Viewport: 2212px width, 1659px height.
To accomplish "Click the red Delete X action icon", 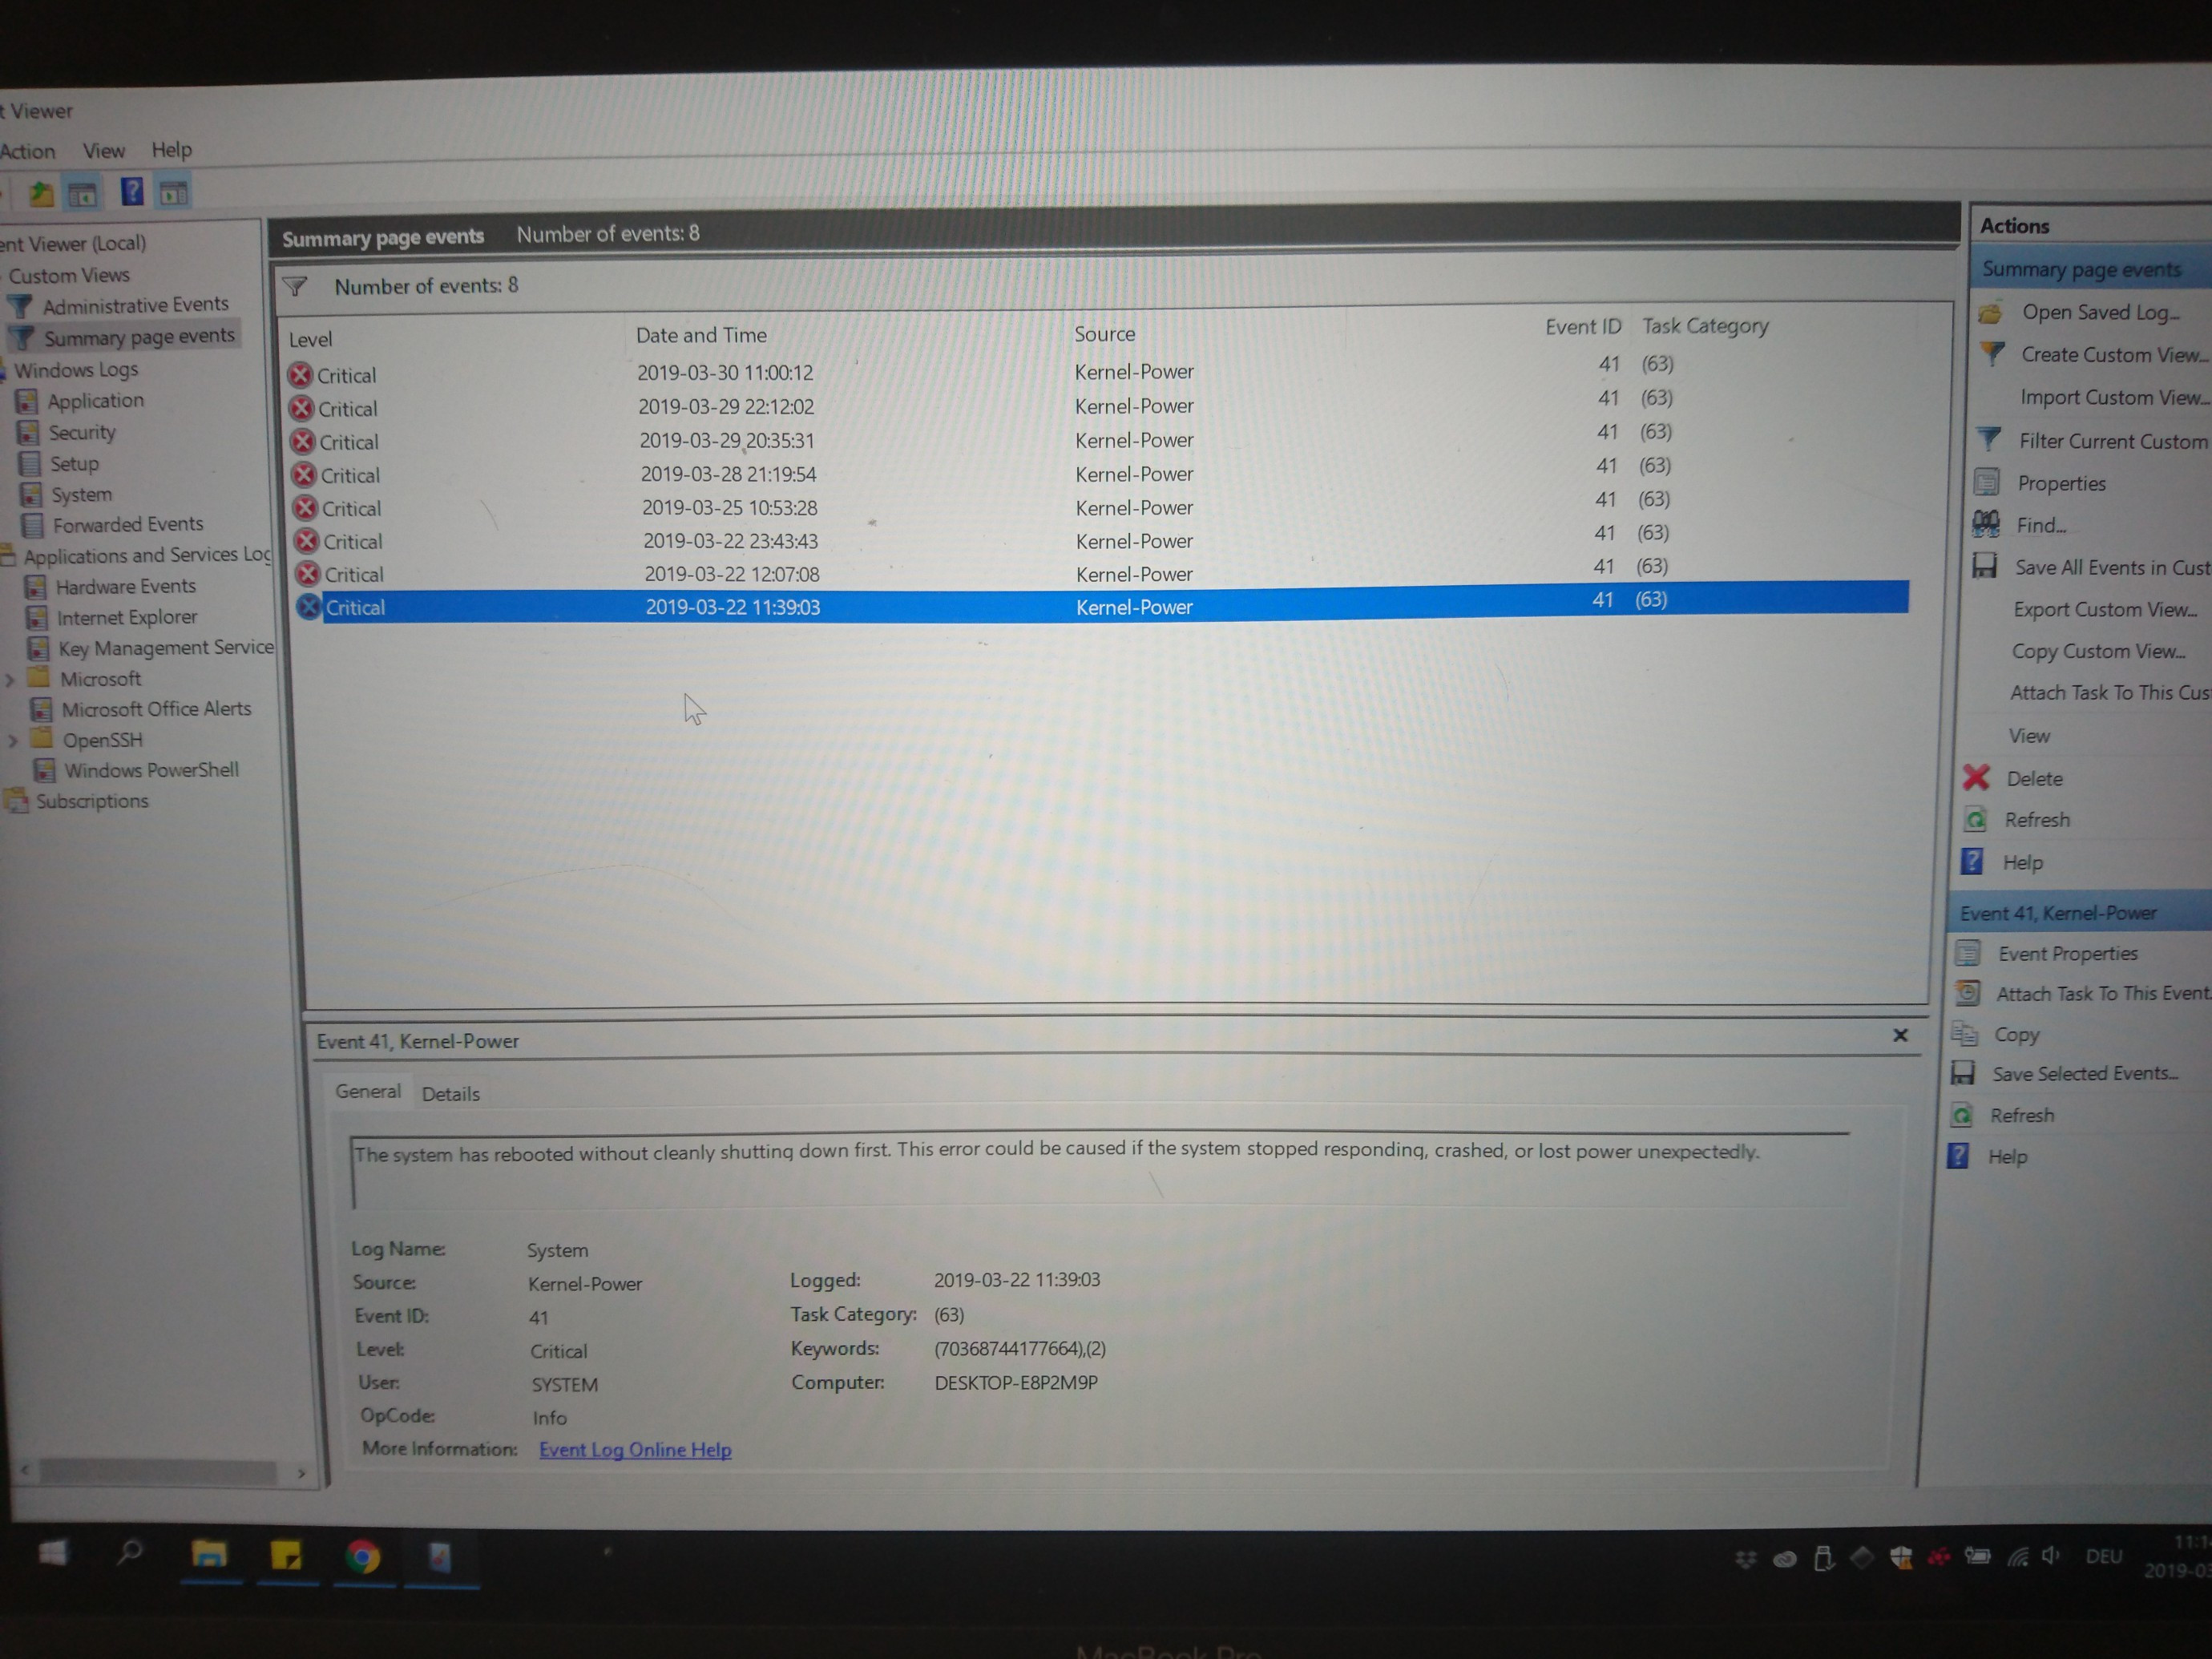I will click(x=1976, y=778).
